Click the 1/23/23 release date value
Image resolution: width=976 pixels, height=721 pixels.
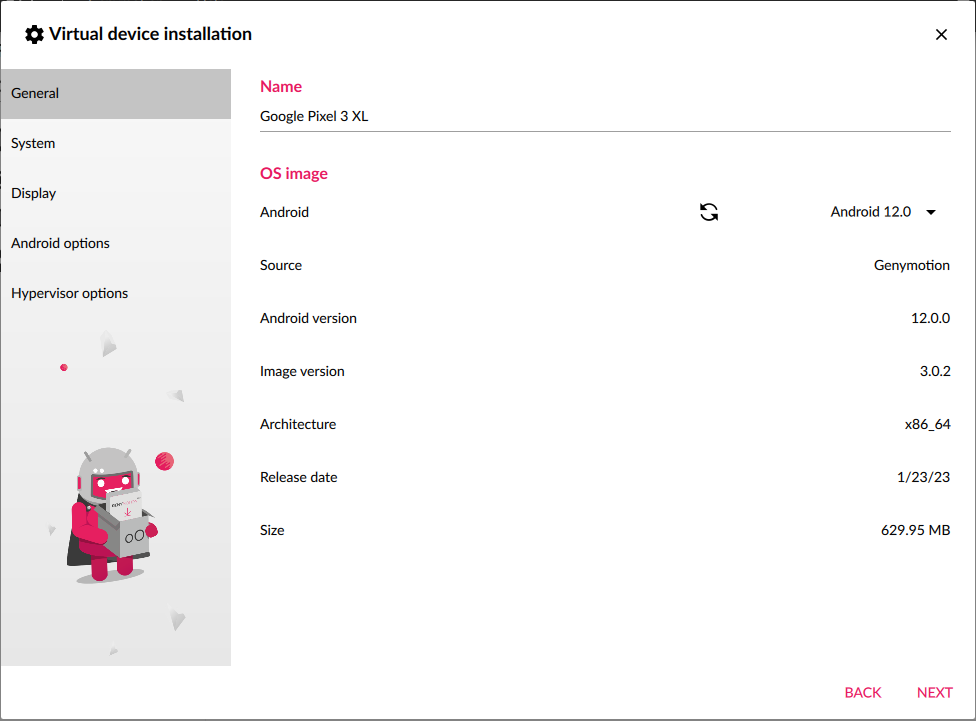coord(923,477)
